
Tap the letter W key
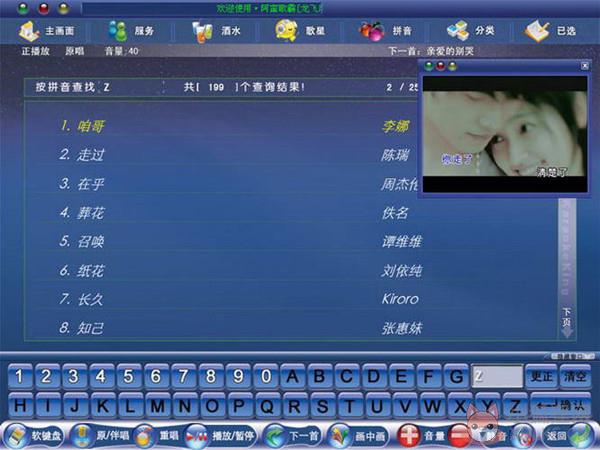click(x=432, y=406)
